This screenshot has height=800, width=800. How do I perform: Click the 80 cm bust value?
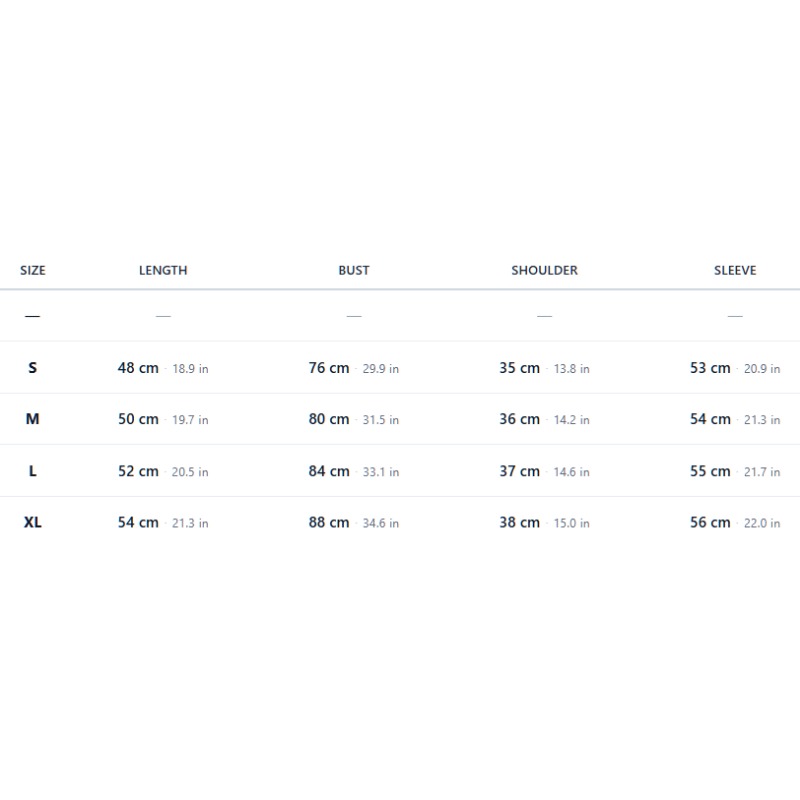coord(329,419)
